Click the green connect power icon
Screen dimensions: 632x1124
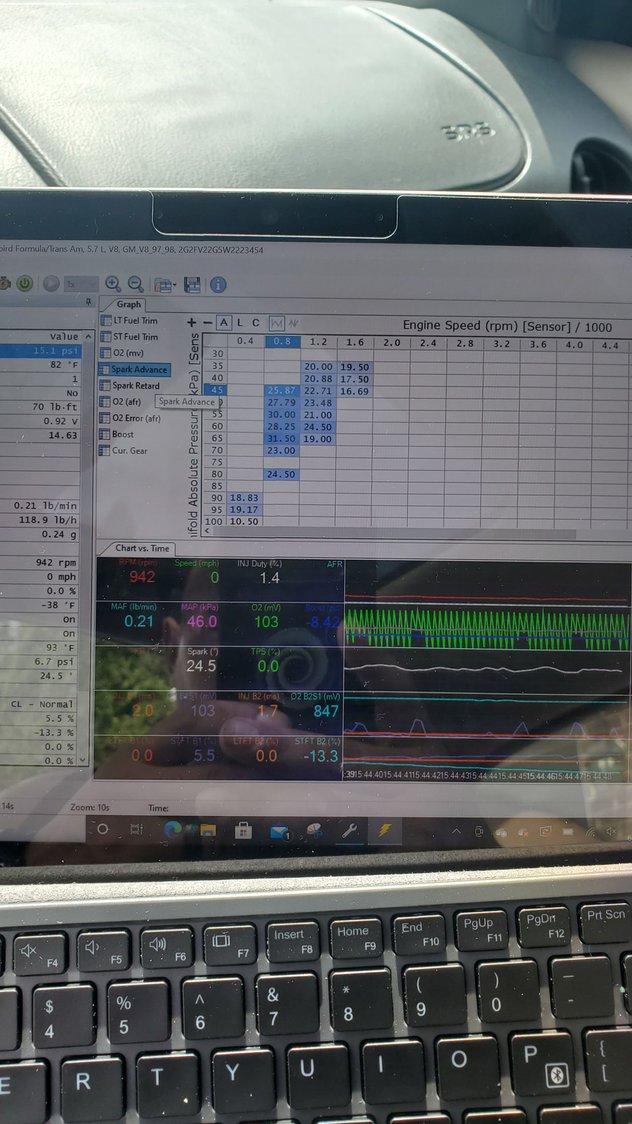[x=23, y=284]
